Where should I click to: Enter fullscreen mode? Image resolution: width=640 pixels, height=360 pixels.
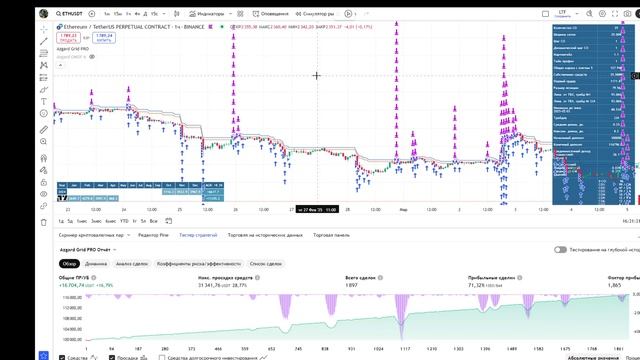tap(615, 13)
